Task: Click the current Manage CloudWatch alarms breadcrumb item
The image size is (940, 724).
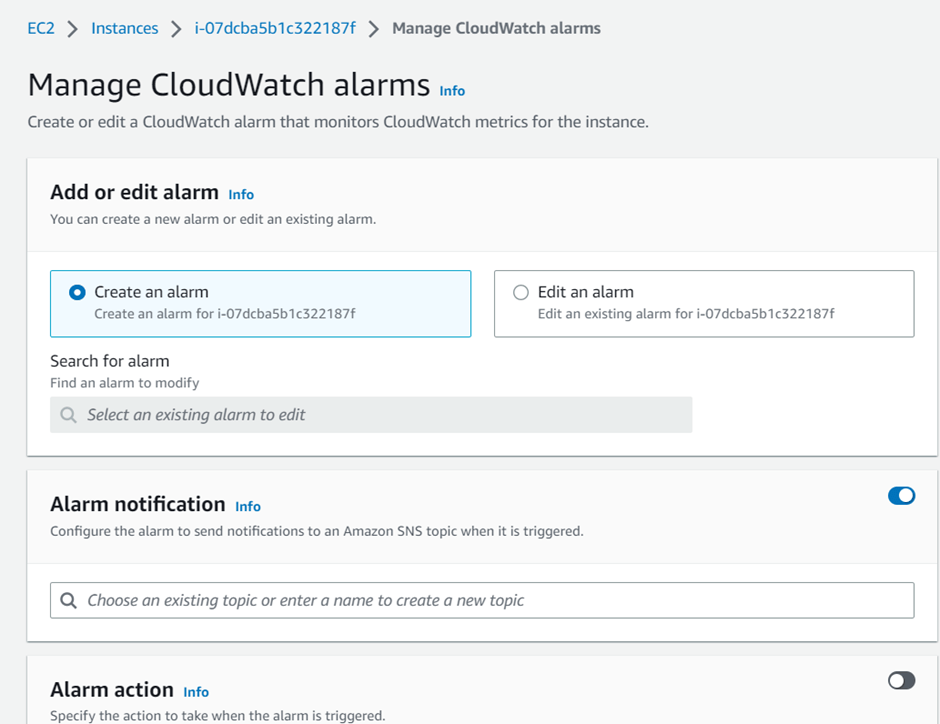Action: tap(496, 28)
